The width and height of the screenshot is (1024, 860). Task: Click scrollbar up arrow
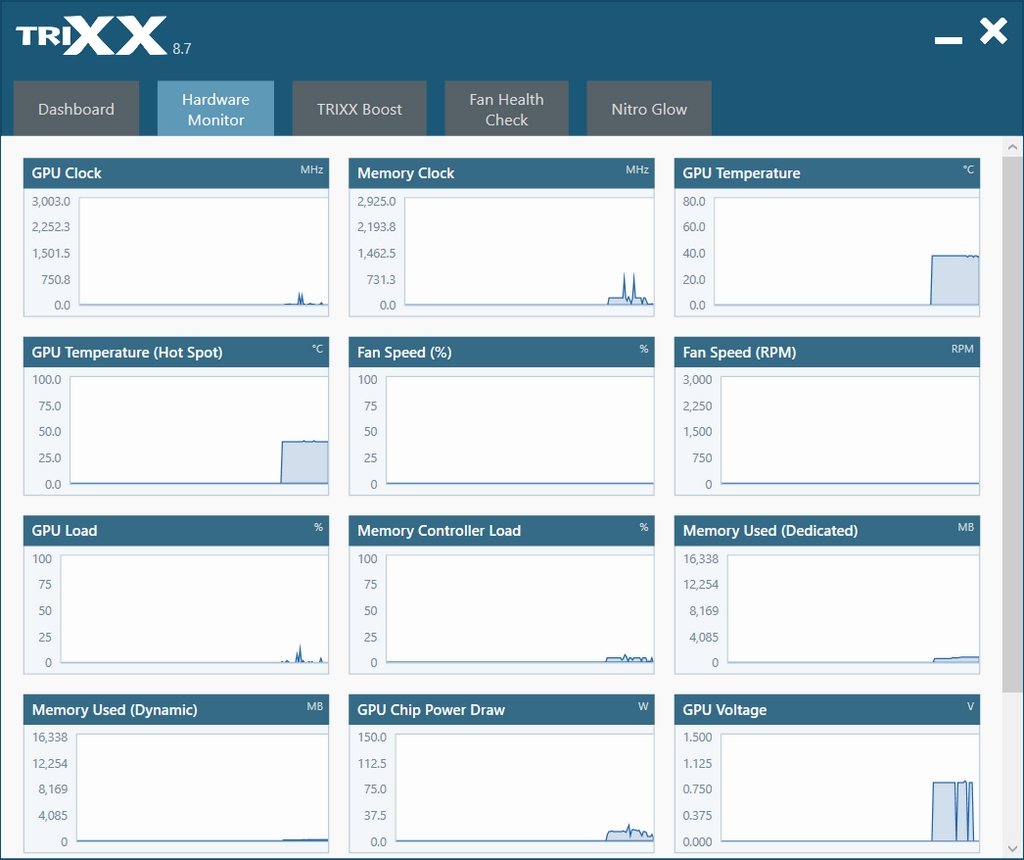[x=1012, y=147]
